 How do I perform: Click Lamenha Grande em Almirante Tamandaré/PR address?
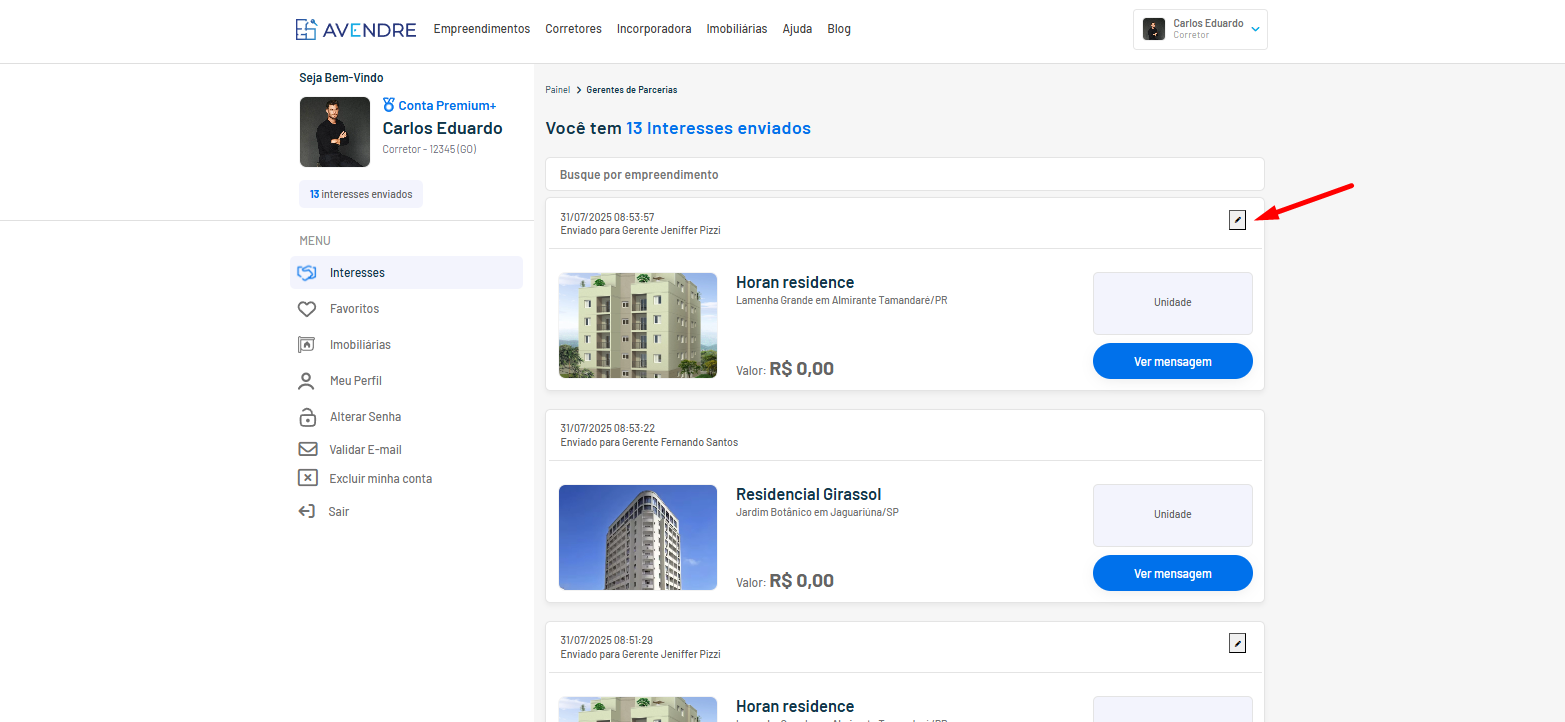(841, 300)
